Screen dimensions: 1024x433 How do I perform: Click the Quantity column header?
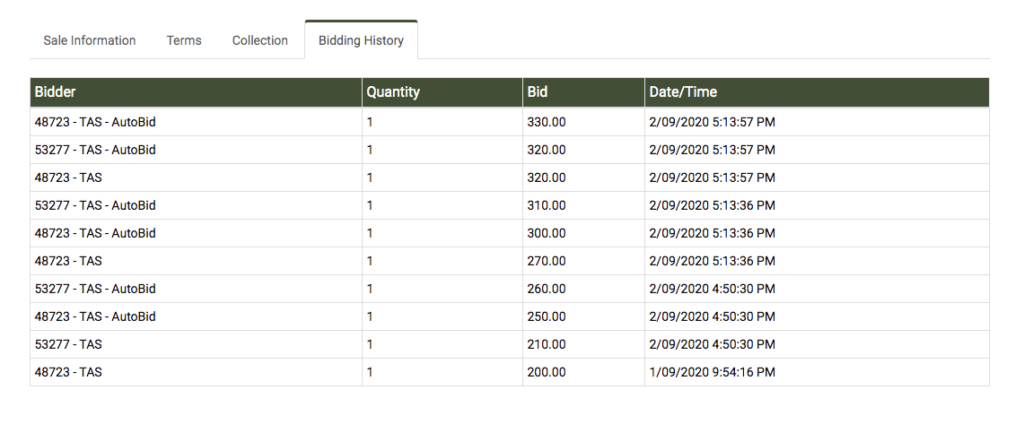pyautogui.click(x=393, y=92)
